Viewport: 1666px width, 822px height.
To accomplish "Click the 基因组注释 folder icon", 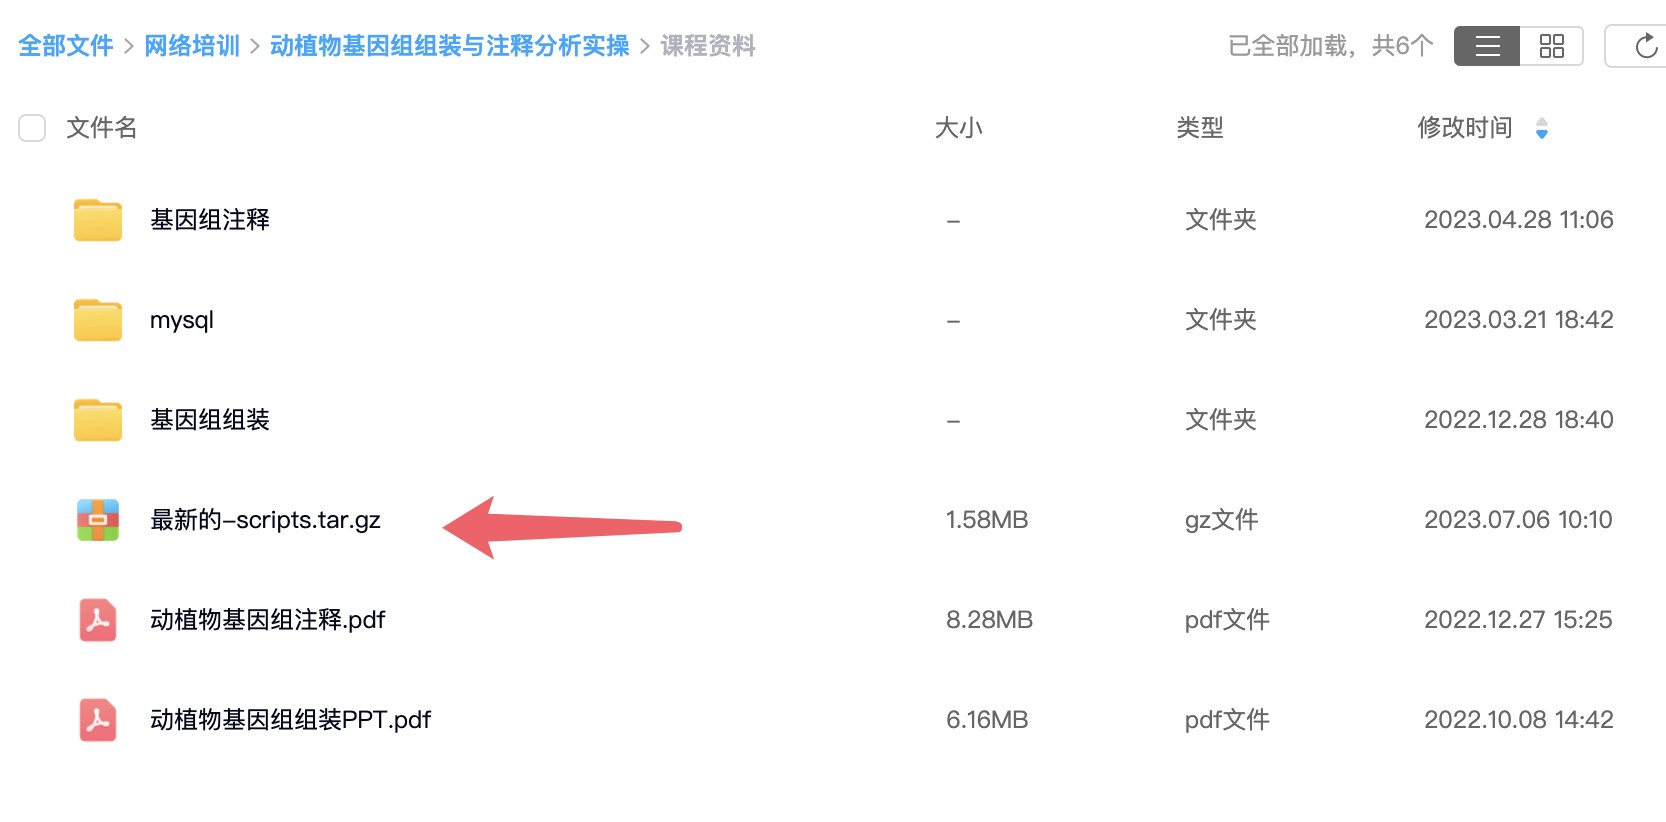I will pyautogui.click(x=98, y=220).
